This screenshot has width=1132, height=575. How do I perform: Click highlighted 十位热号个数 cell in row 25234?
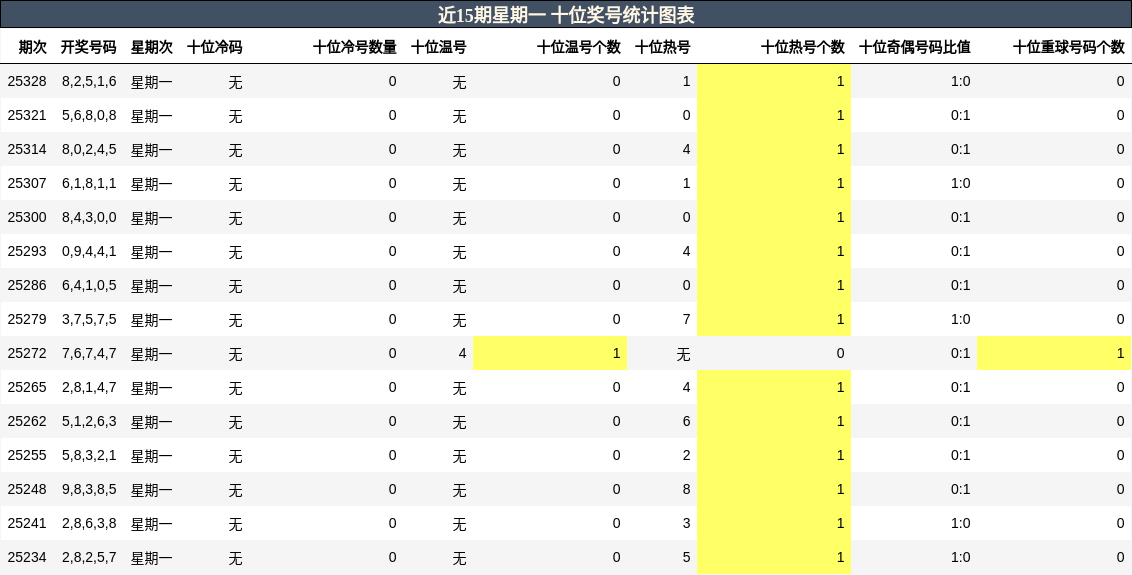click(774, 557)
